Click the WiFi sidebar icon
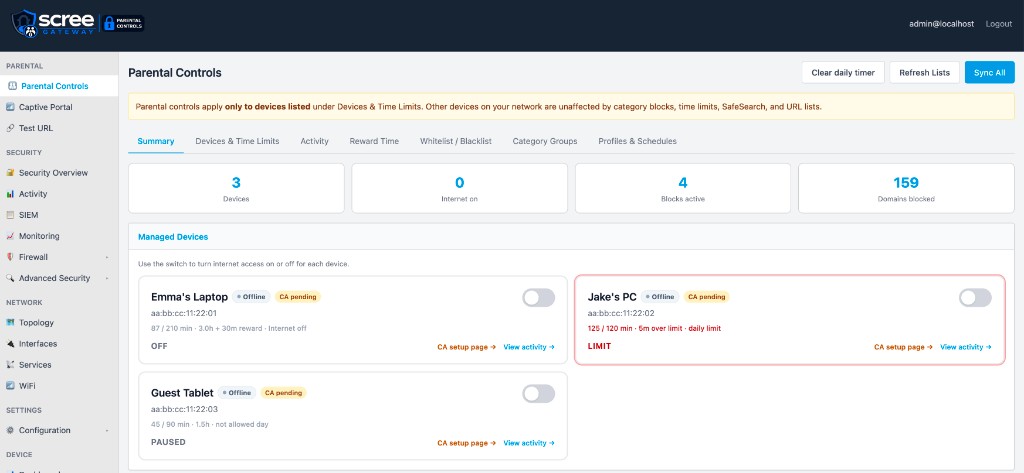 click(10, 385)
